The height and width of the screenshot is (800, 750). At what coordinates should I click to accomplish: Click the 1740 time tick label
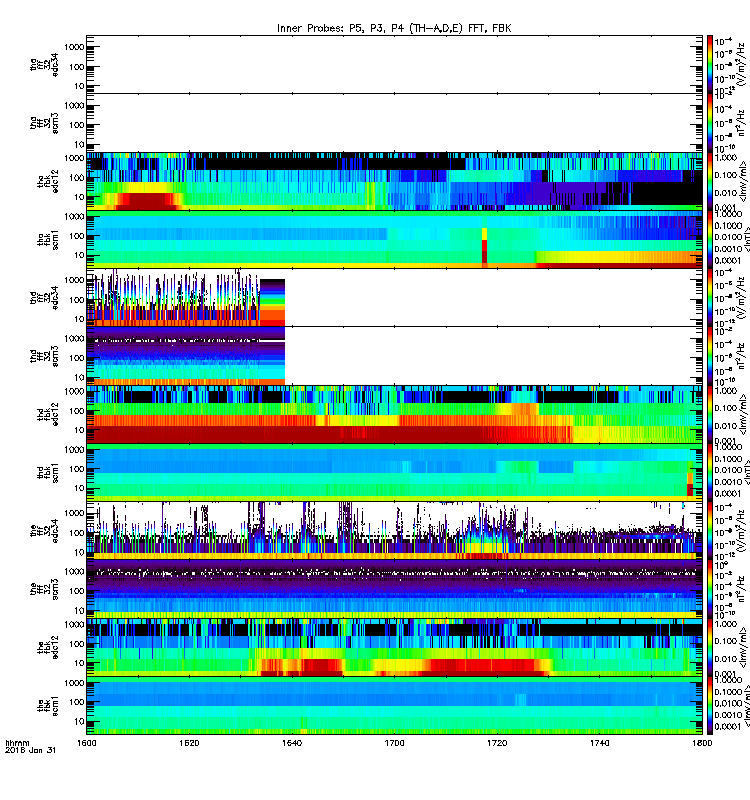[x=599, y=743]
